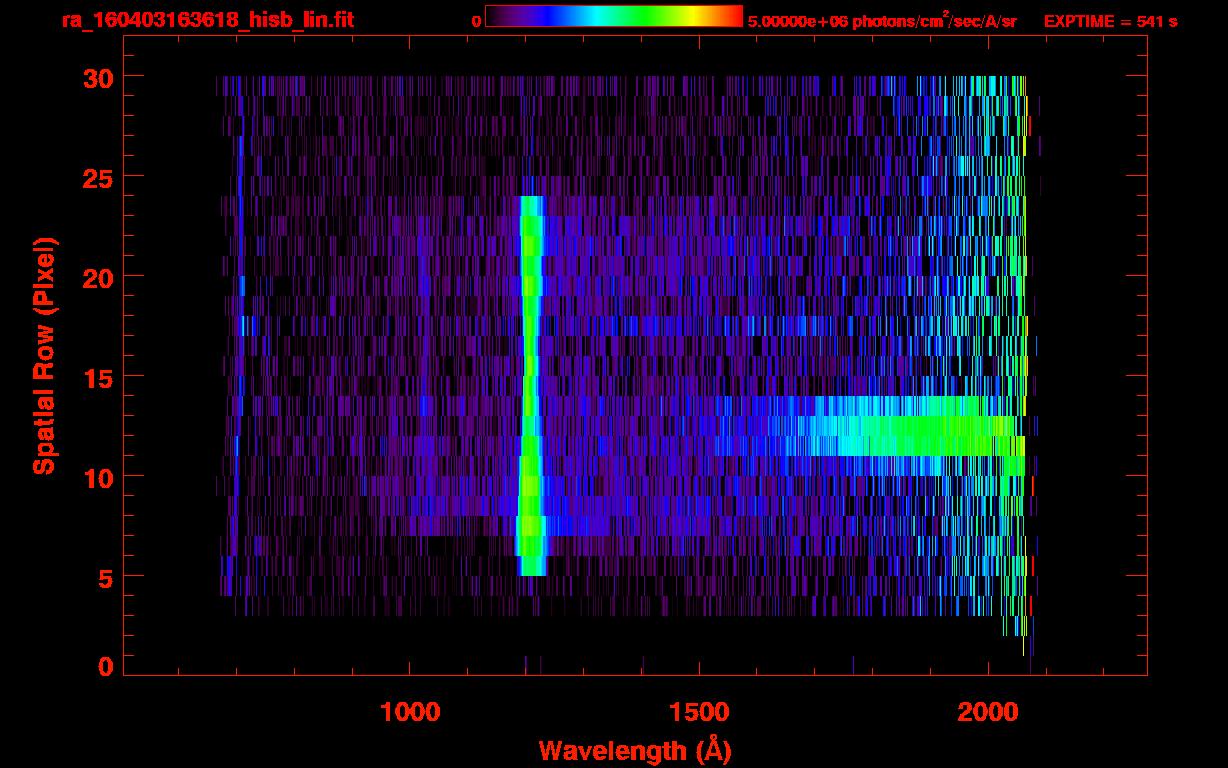Image resolution: width=1228 pixels, height=768 pixels.
Task: Click the filename ra_160403163618_hisb_lin.fit
Action: pyautogui.click(x=207, y=20)
